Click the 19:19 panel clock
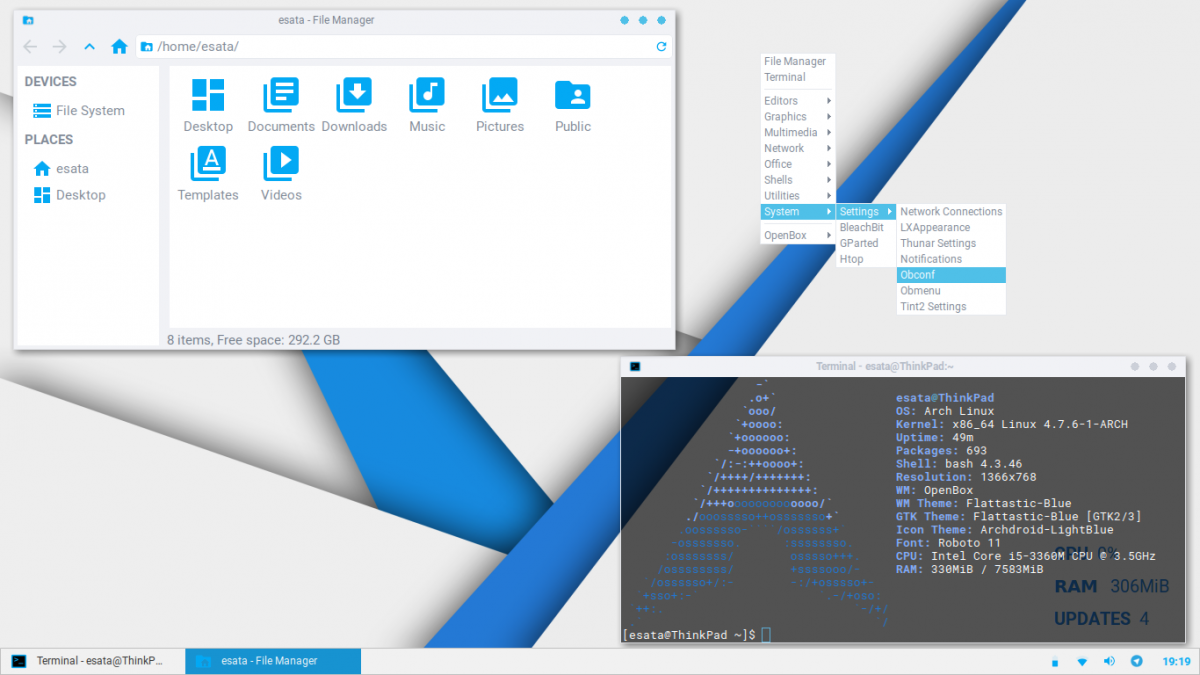 coord(1177,662)
